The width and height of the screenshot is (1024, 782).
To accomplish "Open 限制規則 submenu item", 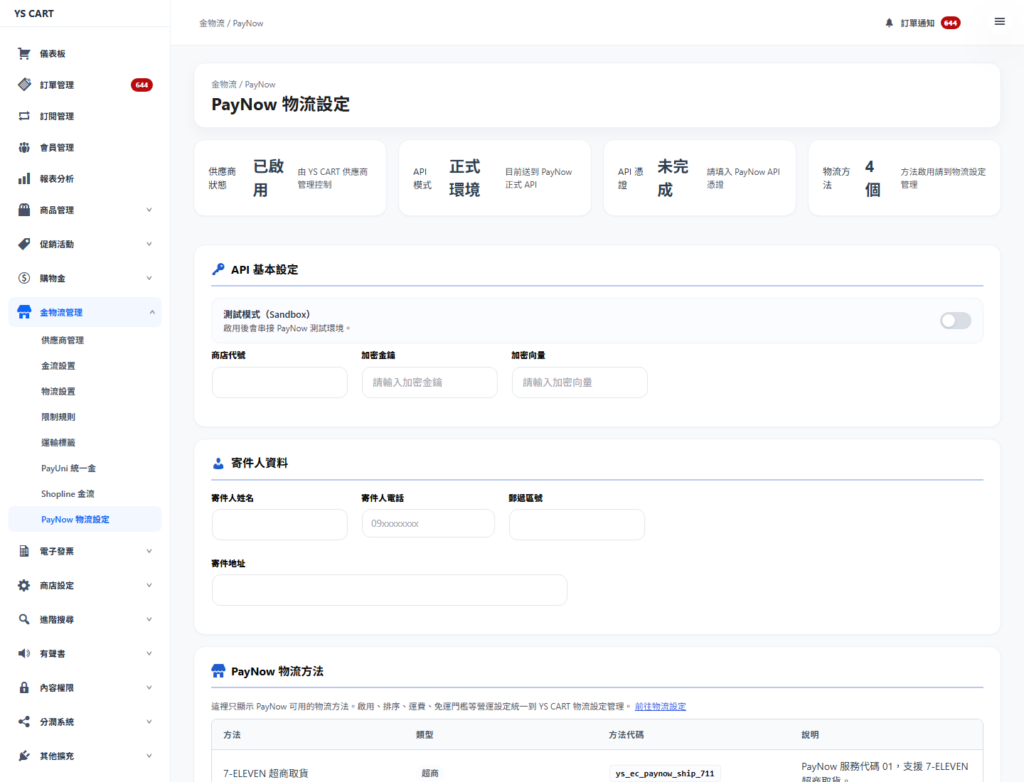I will (x=58, y=417).
